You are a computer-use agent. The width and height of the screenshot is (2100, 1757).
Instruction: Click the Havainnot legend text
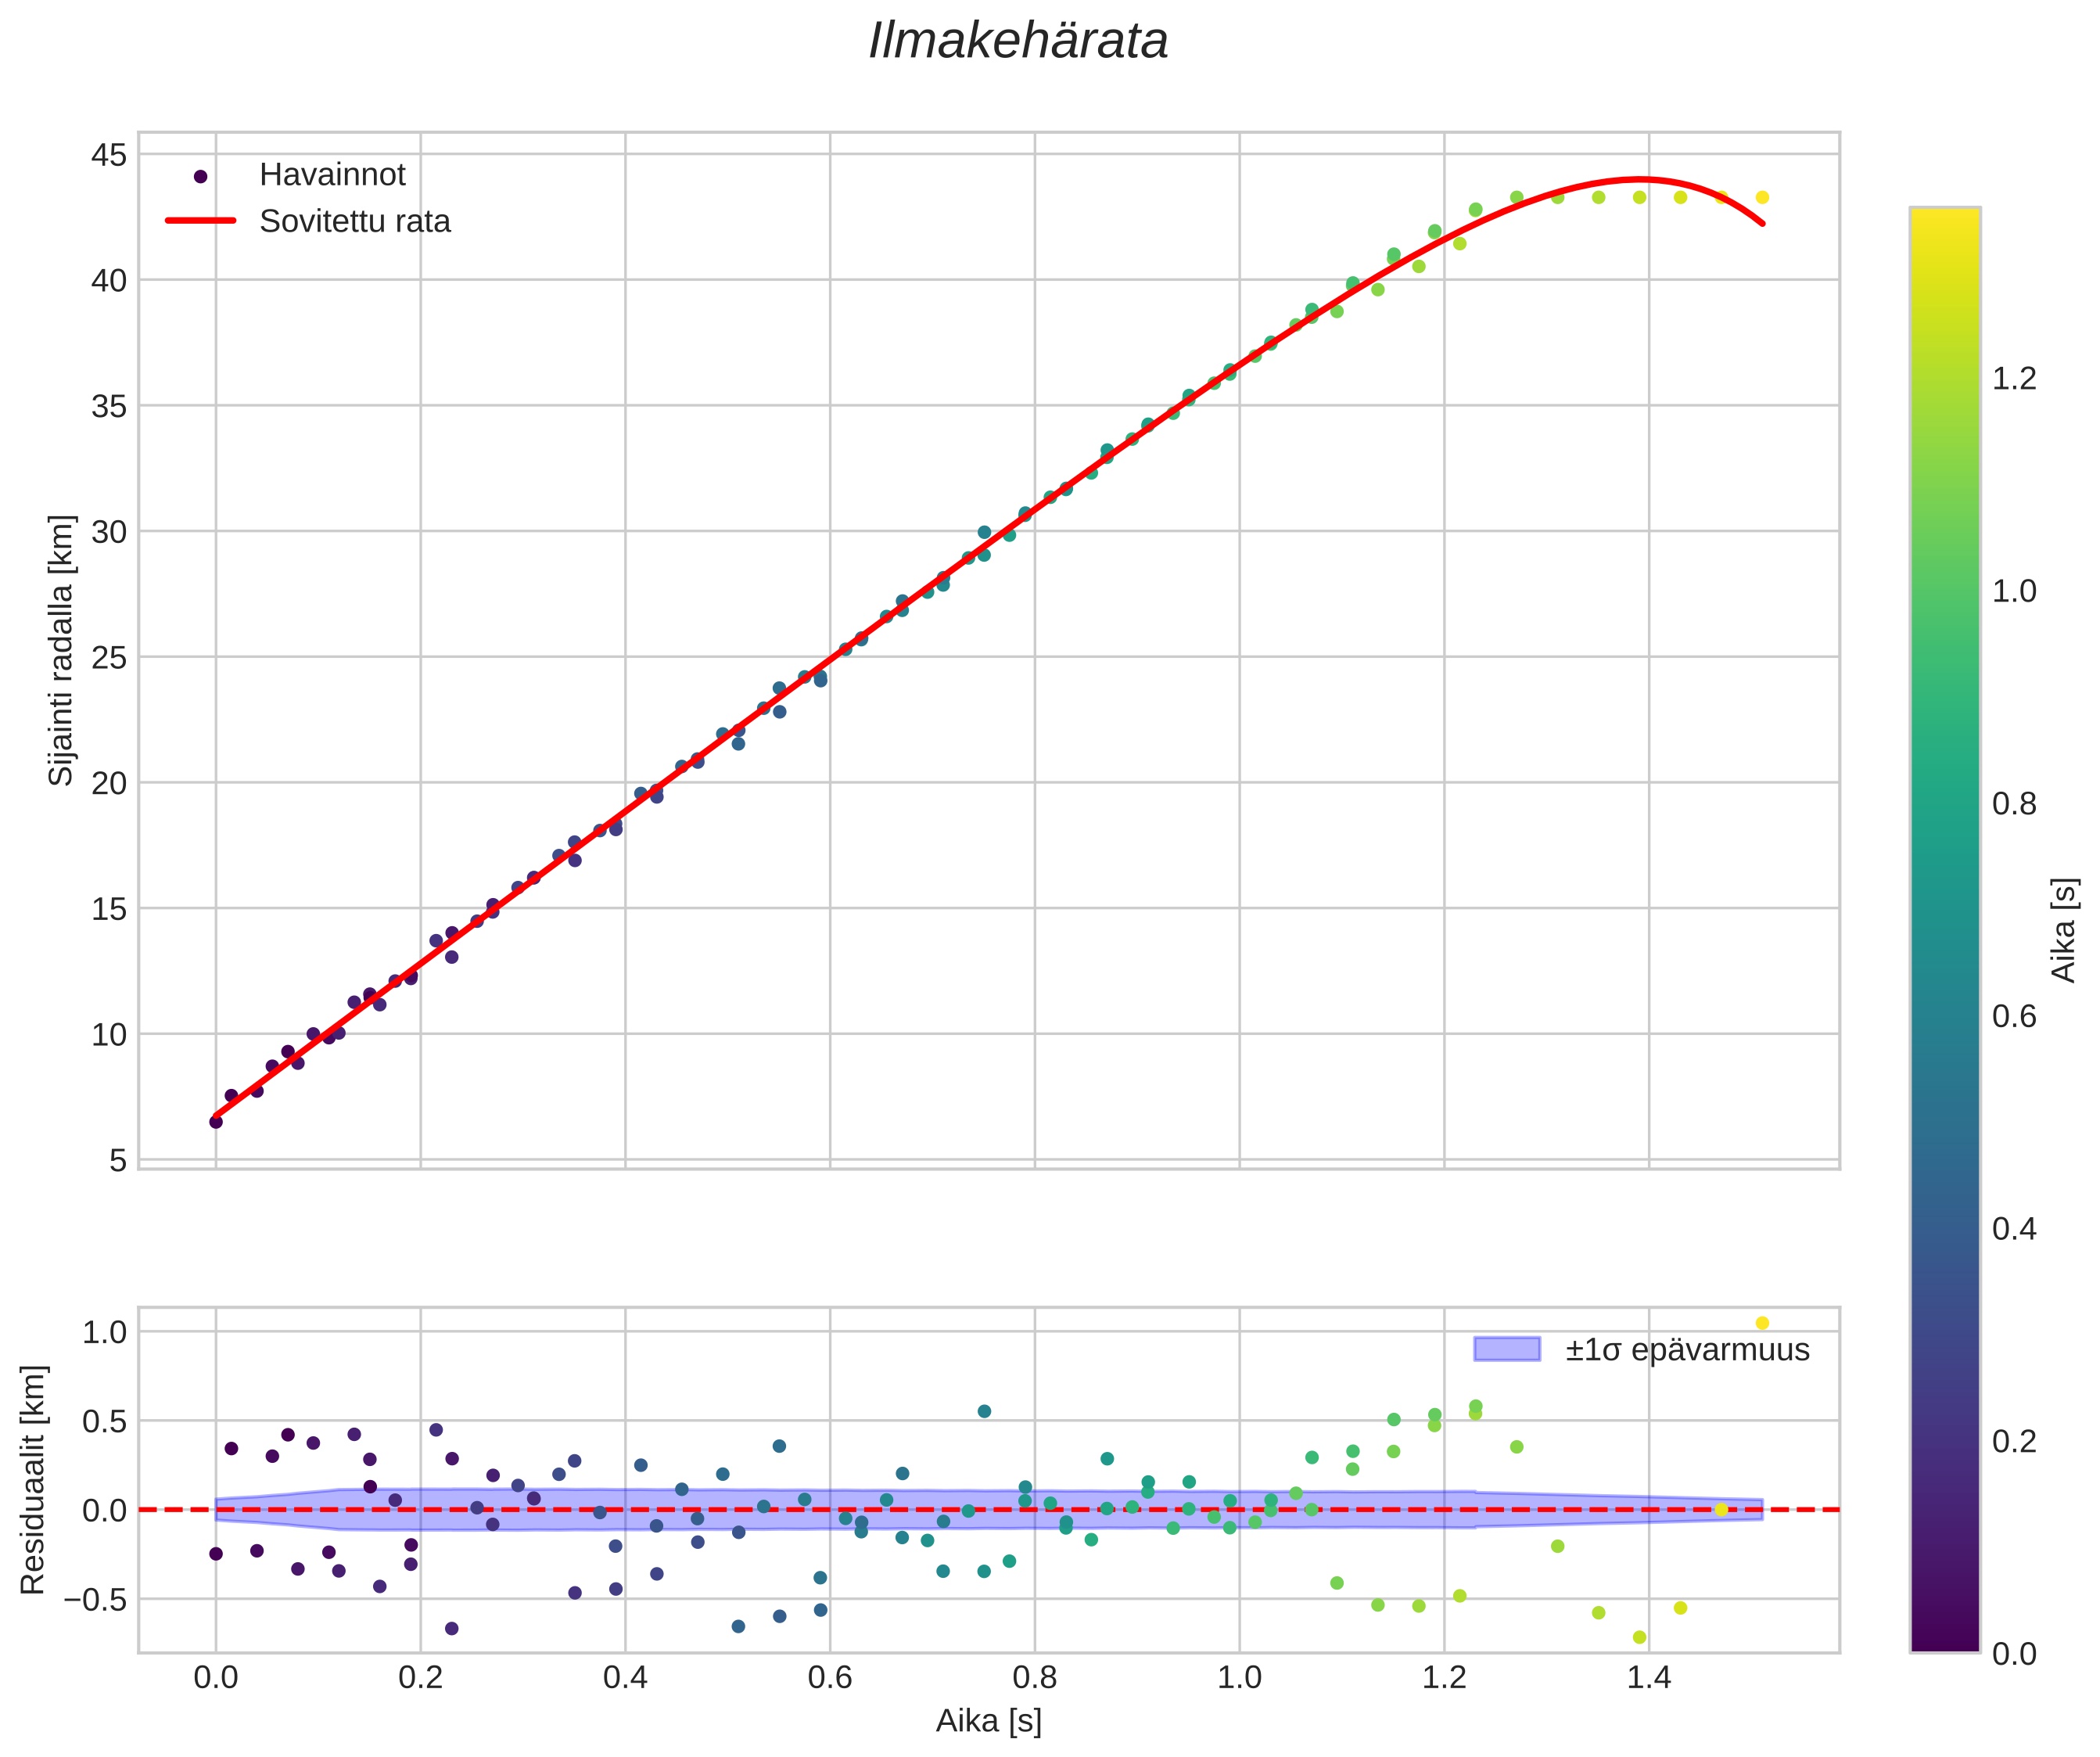(332, 175)
